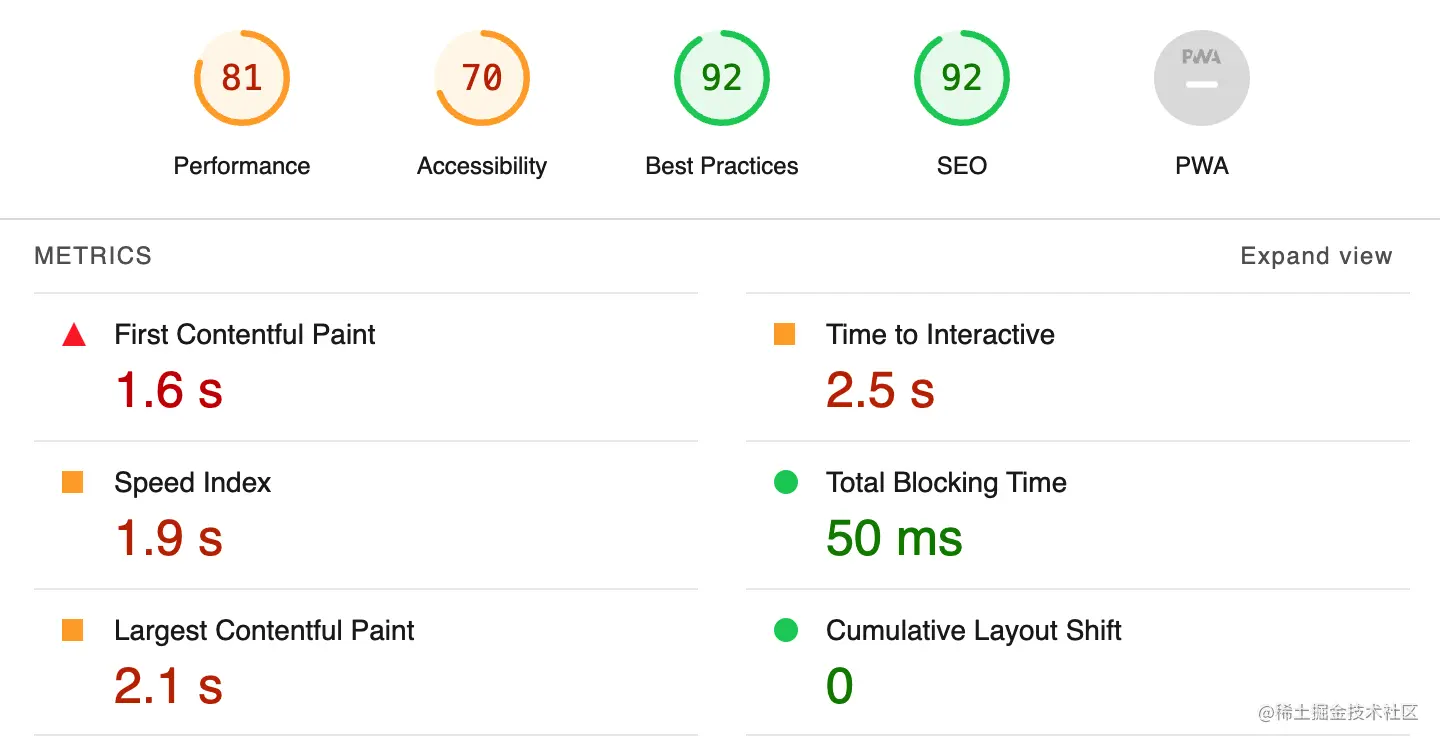1440x744 pixels.
Task: Click the SEO score gauge showing 92
Action: [961, 78]
